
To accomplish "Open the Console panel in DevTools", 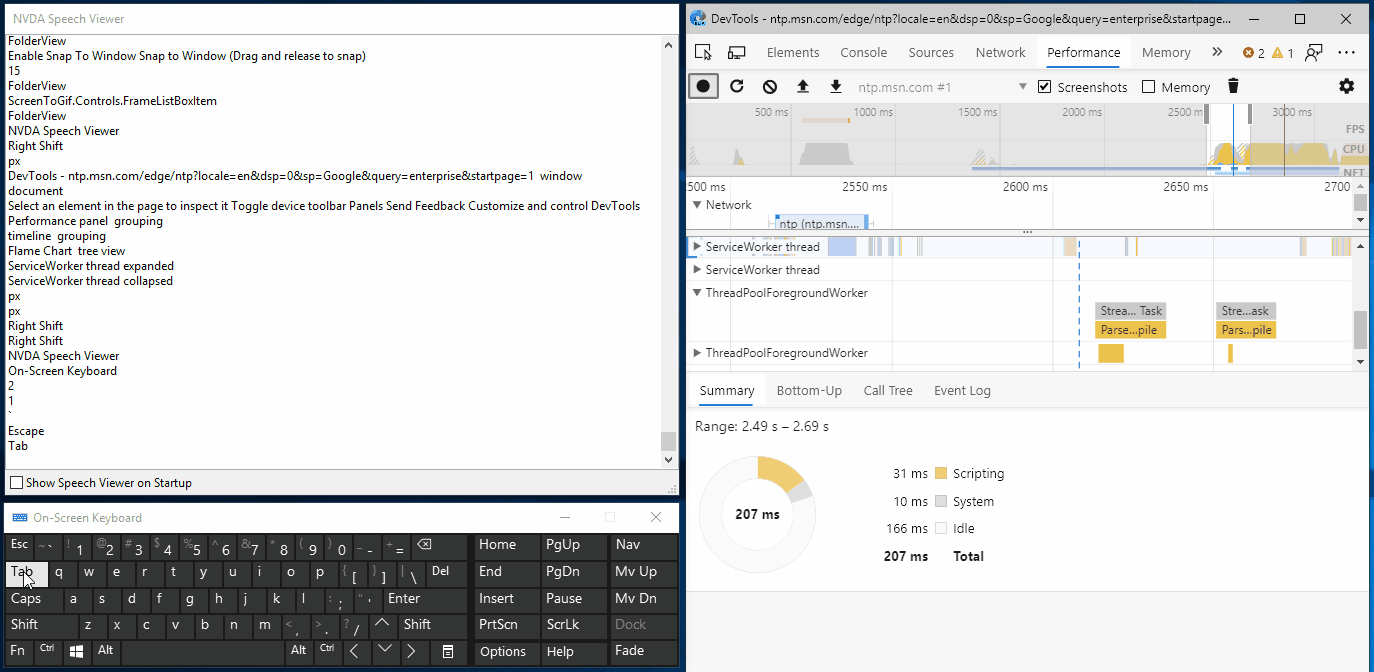I will (x=863, y=51).
